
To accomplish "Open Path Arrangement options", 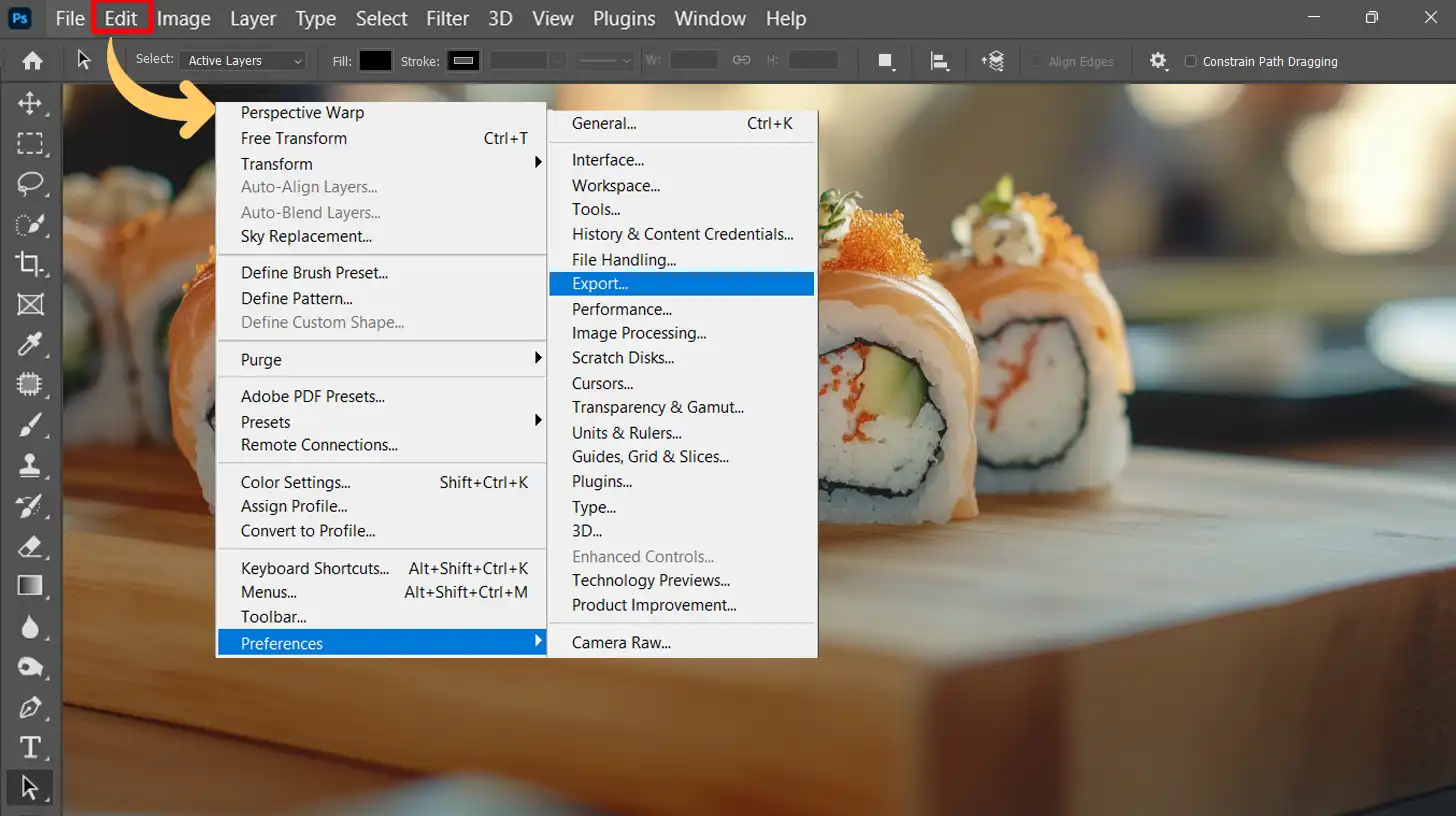I will (x=993, y=61).
